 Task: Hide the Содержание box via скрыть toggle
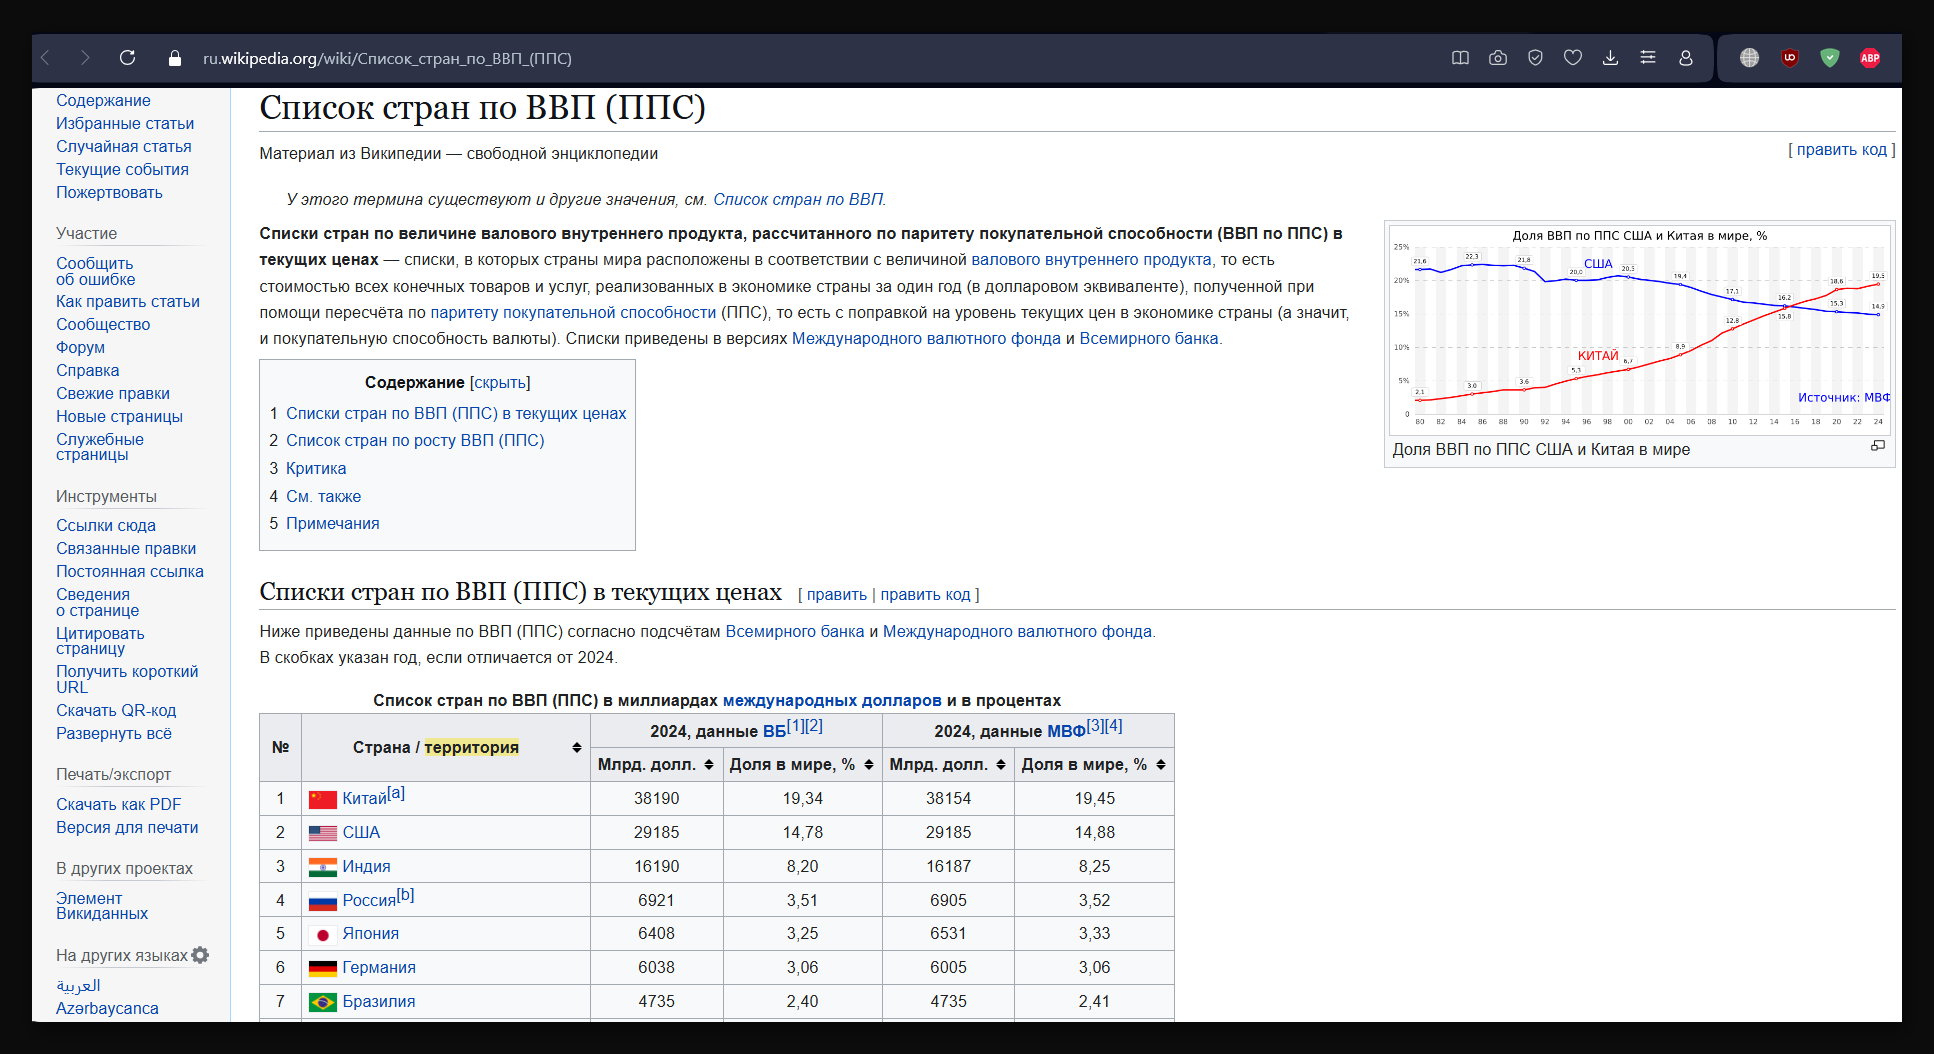tap(499, 383)
